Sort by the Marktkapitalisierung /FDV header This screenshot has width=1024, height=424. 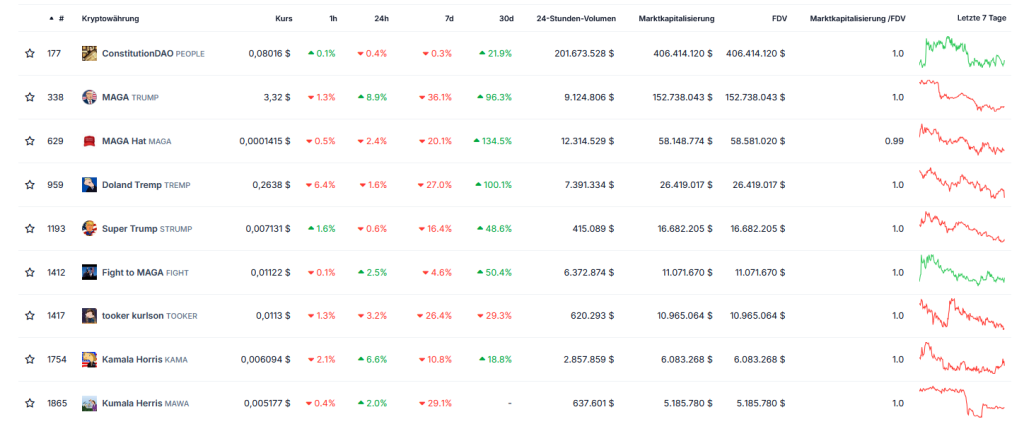[x=858, y=19]
